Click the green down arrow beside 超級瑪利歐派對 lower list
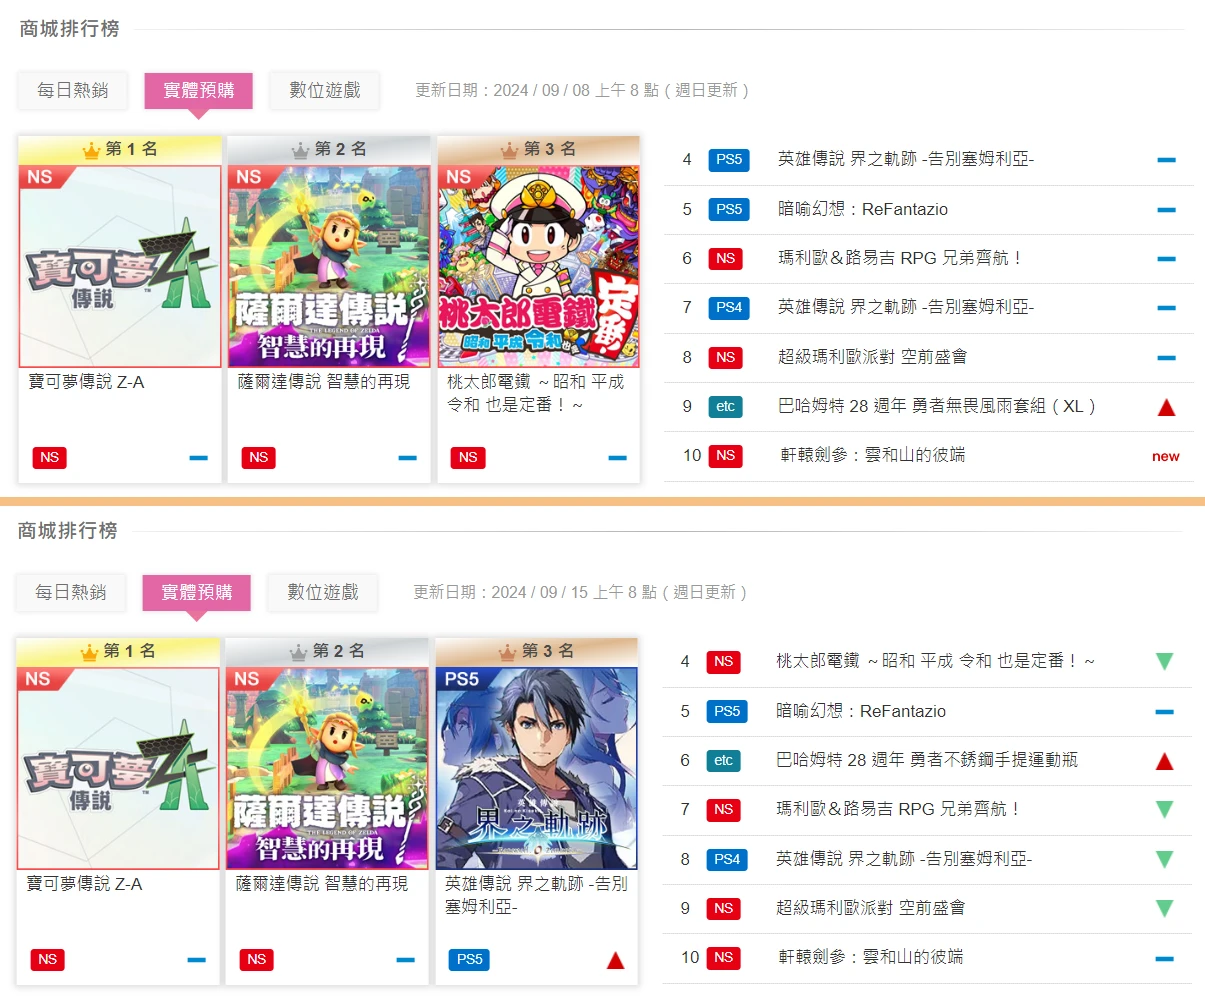The height and width of the screenshot is (1007, 1205). (x=1164, y=908)
